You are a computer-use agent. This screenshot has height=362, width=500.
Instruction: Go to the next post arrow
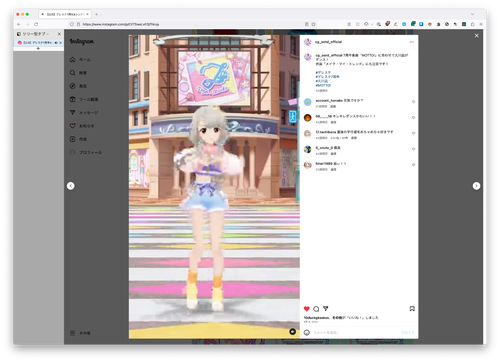point(476,186)
